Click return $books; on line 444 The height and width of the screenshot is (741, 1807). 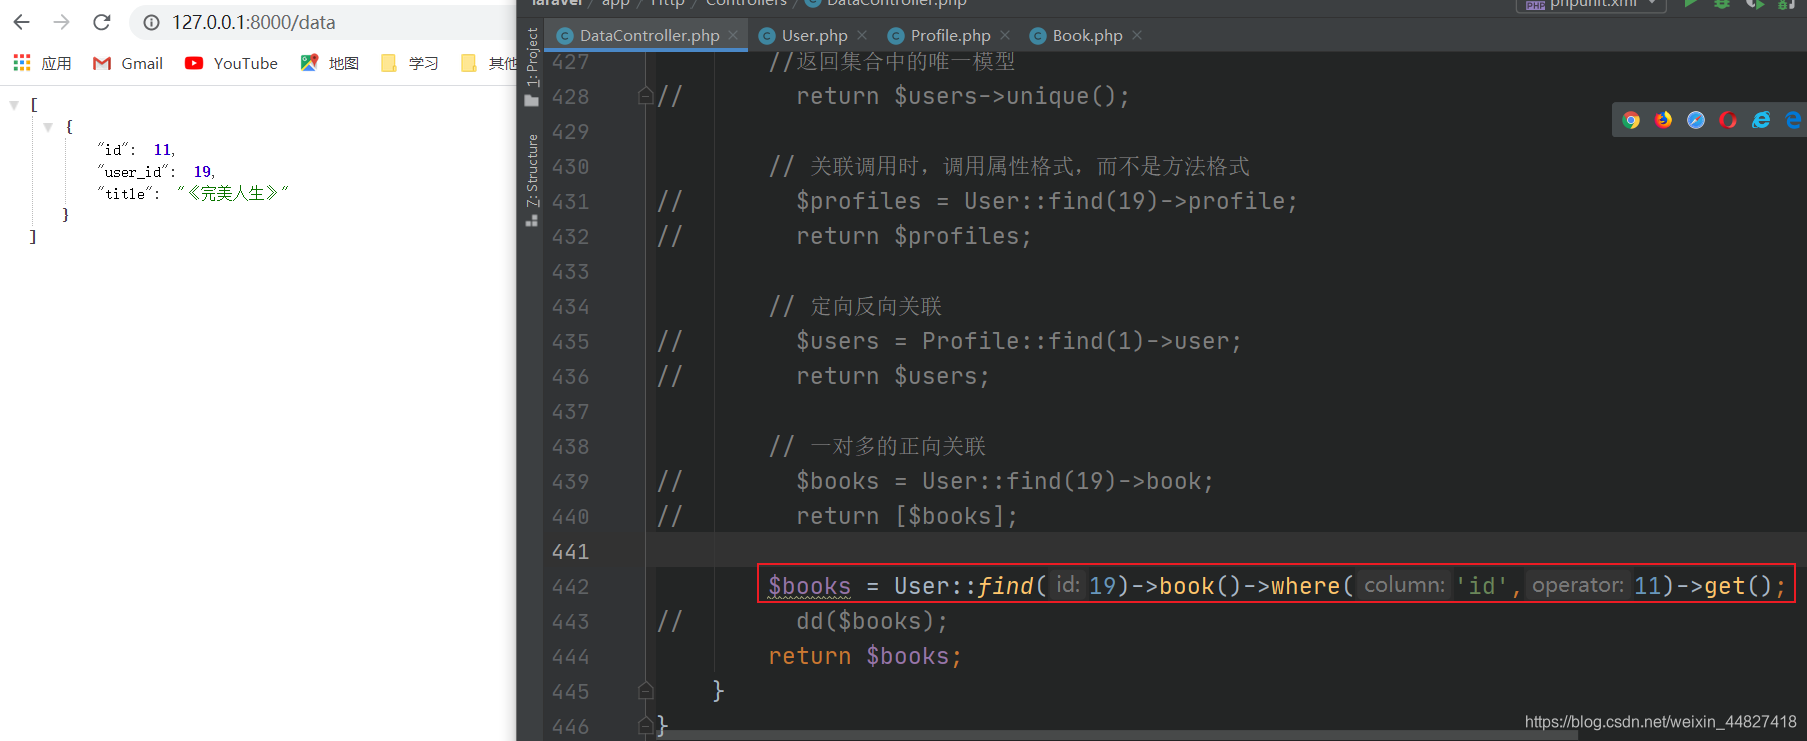click(865, 656)
